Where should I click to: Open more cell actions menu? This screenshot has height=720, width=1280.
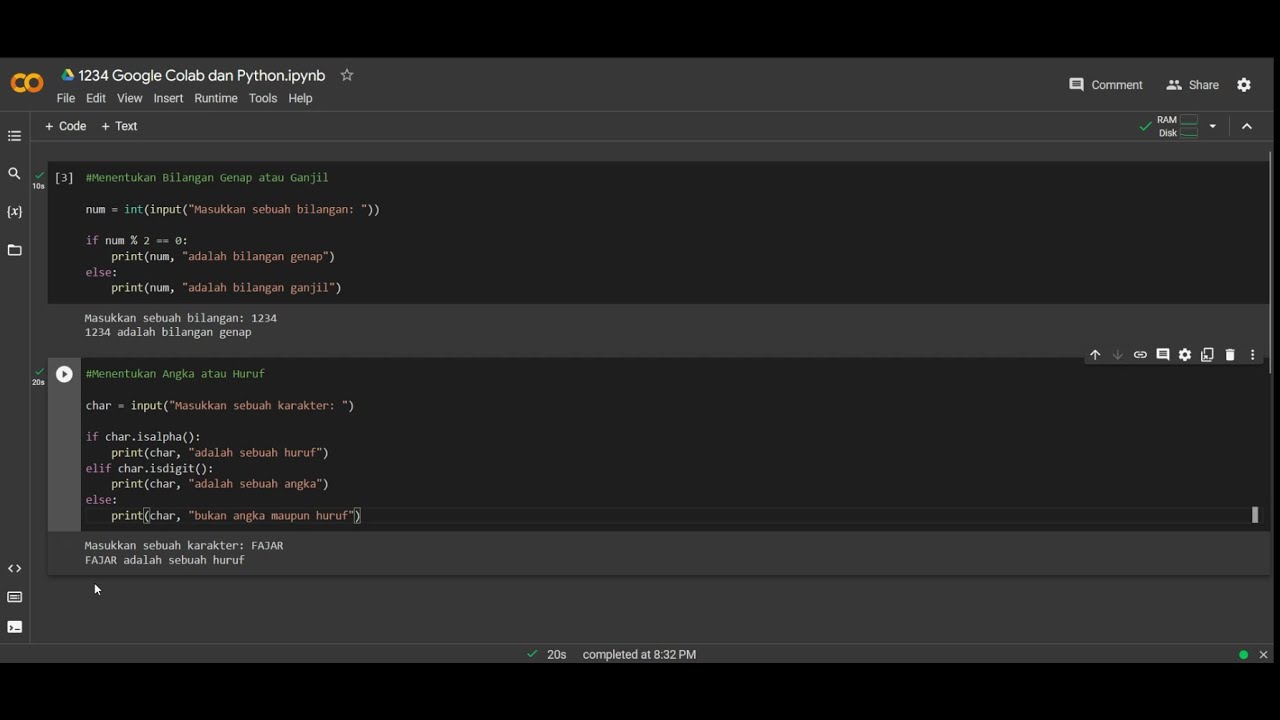point(1252,355)
